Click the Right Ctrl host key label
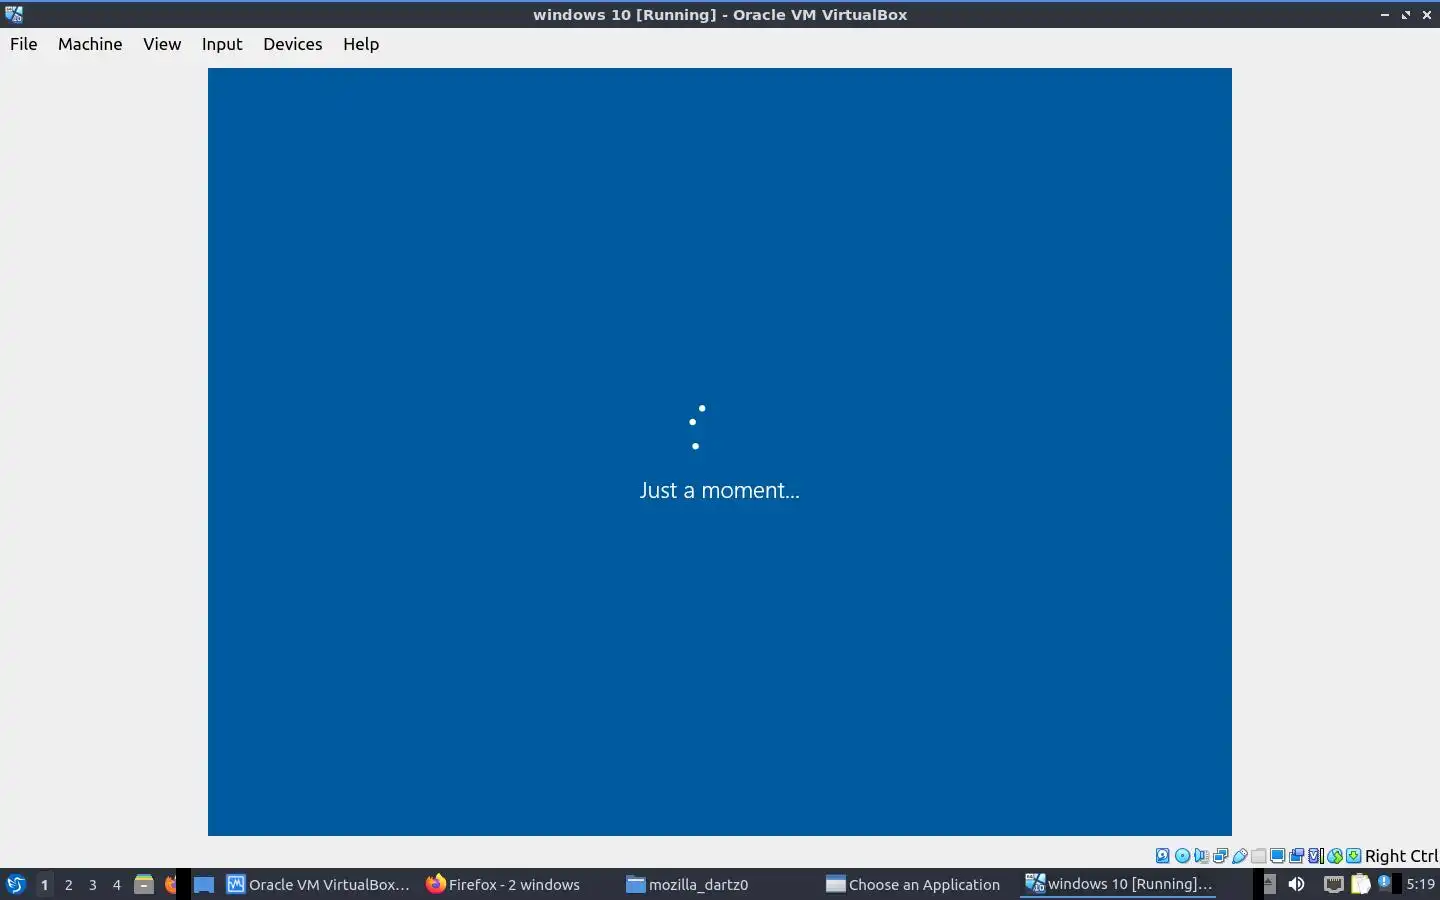Image resolution: width=1440 pixels, height=900 pixels. (1401, 856)
